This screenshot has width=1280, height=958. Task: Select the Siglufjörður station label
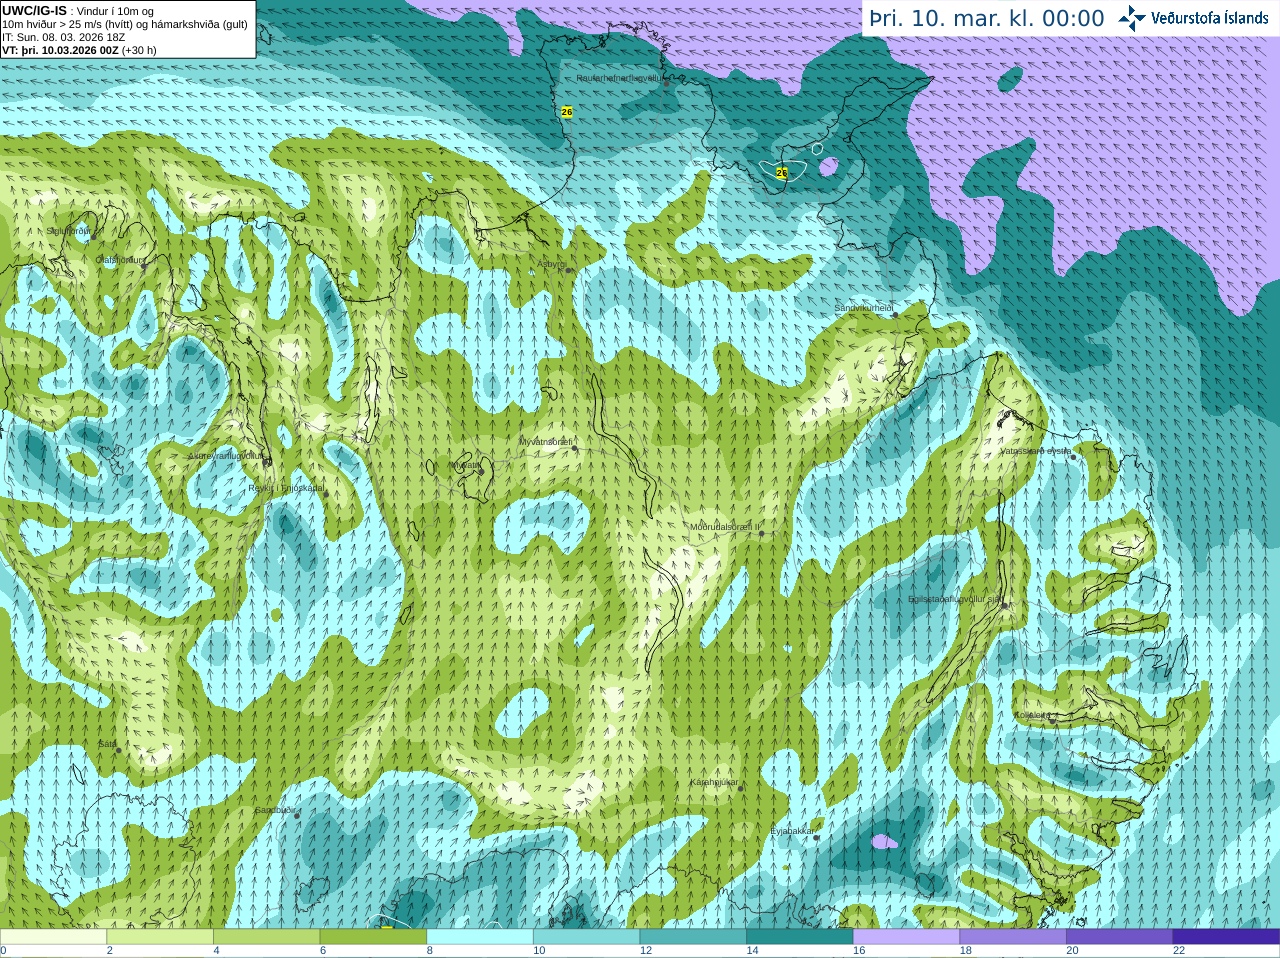pos(69,231)
